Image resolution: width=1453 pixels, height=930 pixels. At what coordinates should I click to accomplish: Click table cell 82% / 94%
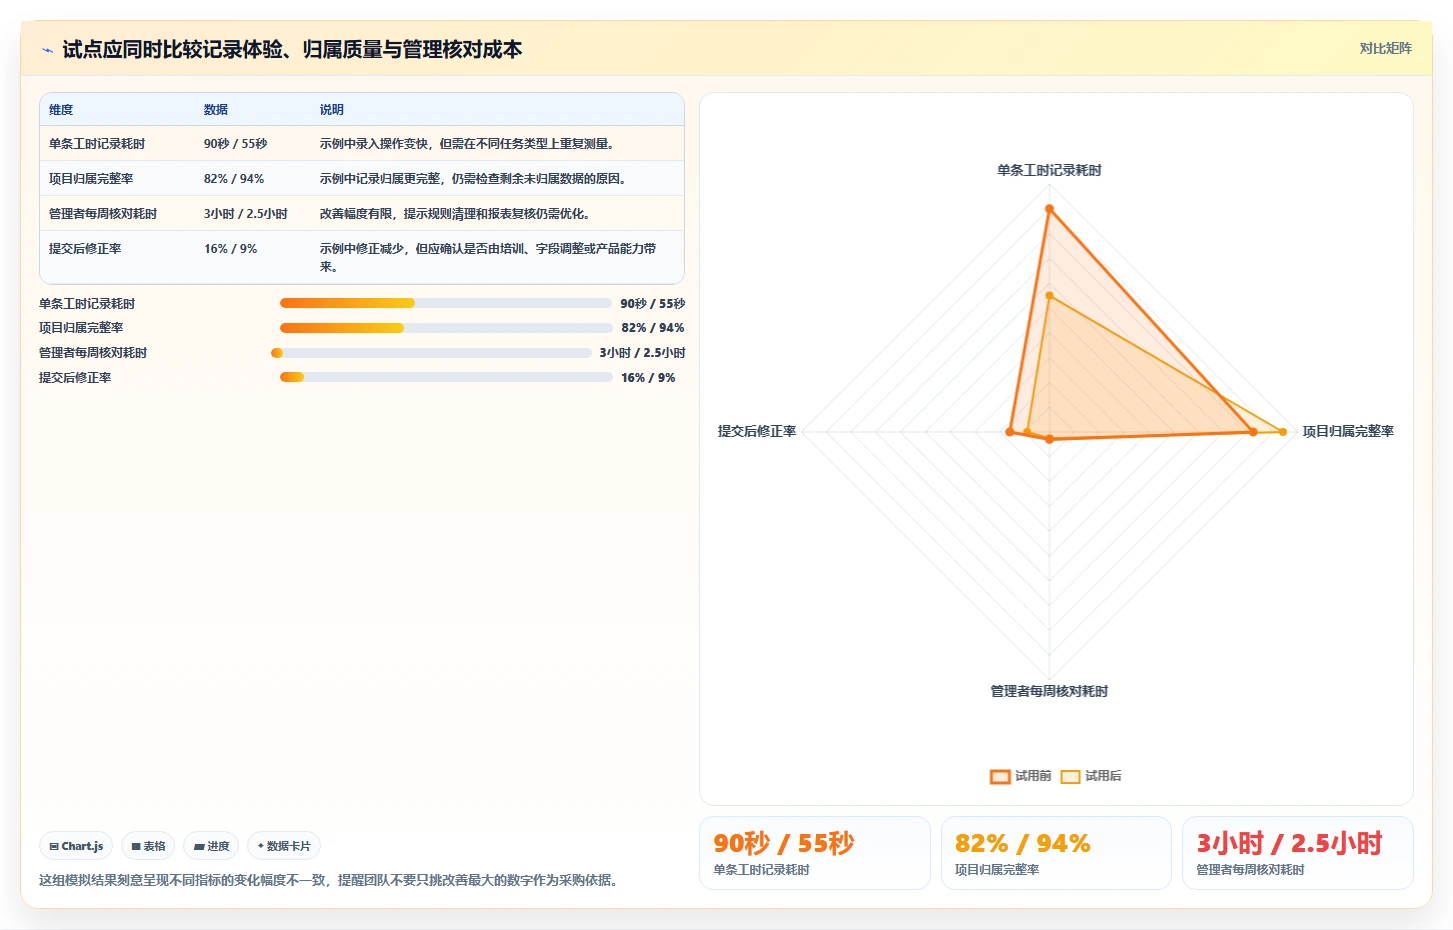pos(234,179)
